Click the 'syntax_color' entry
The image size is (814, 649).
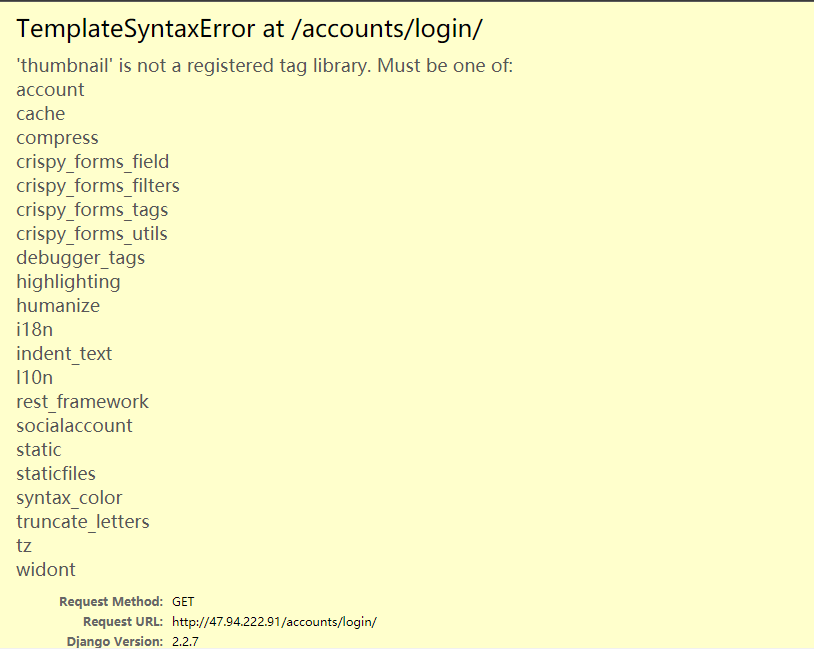click(x=69, y=498)
